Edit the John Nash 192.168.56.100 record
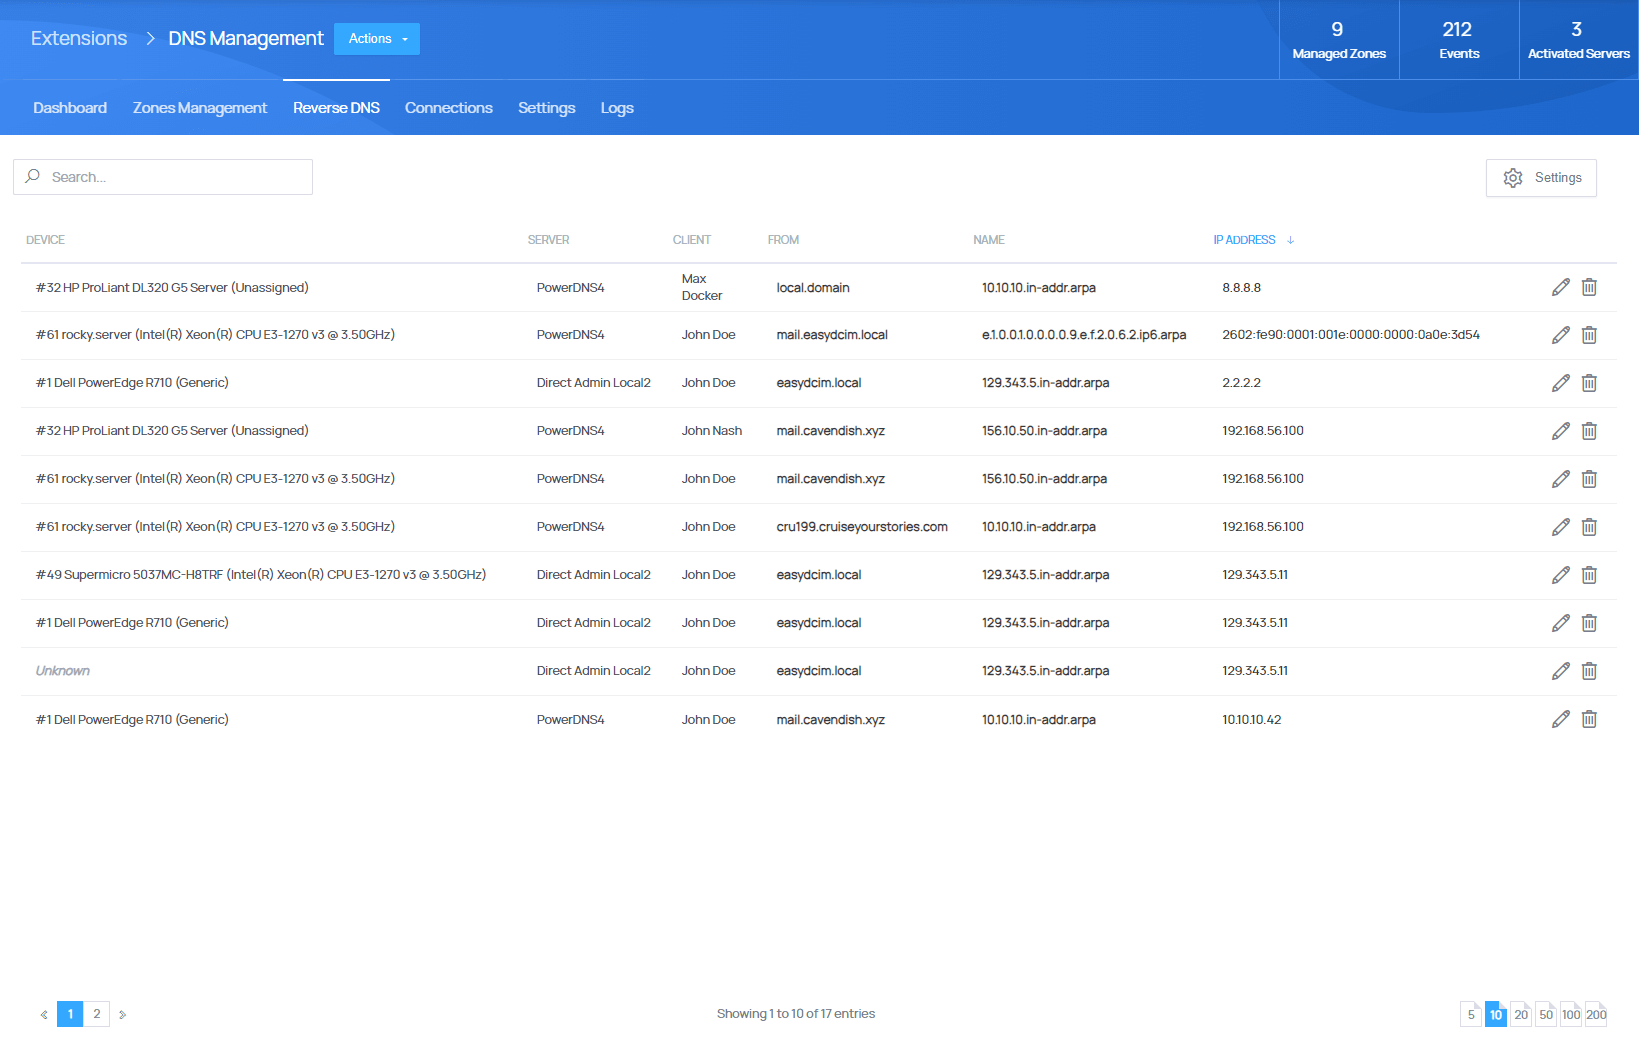 point(1561,431)
